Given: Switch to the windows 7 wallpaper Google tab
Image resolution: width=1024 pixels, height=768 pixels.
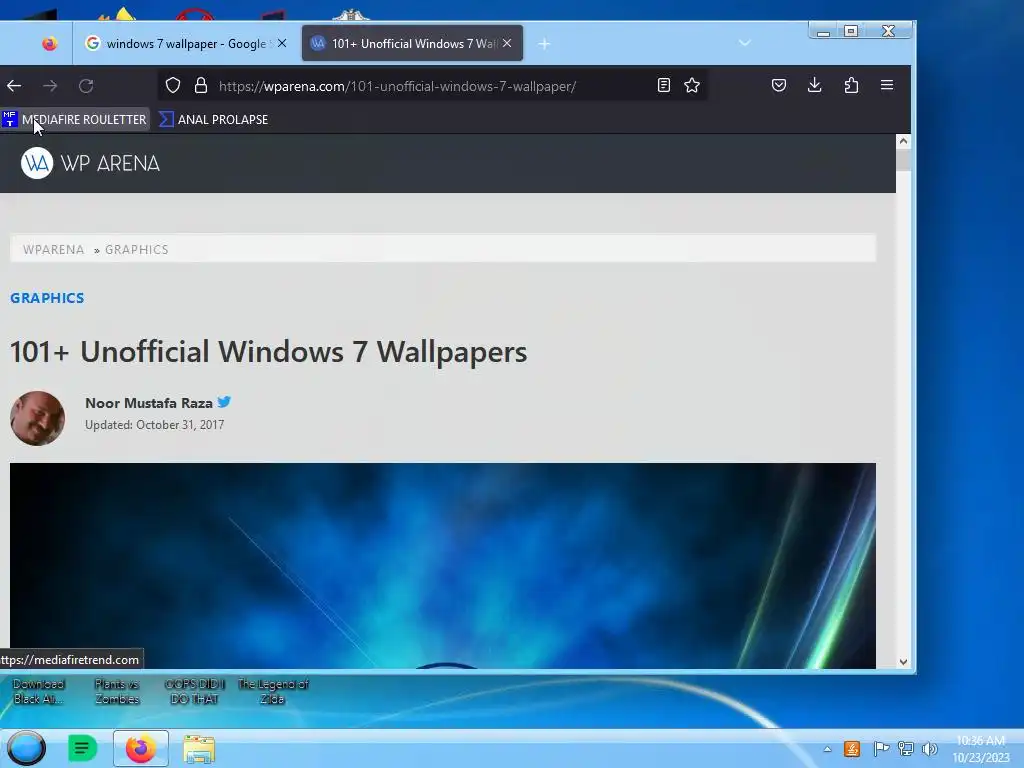Looking at the screenshot, I should click(x=186, y=44).
